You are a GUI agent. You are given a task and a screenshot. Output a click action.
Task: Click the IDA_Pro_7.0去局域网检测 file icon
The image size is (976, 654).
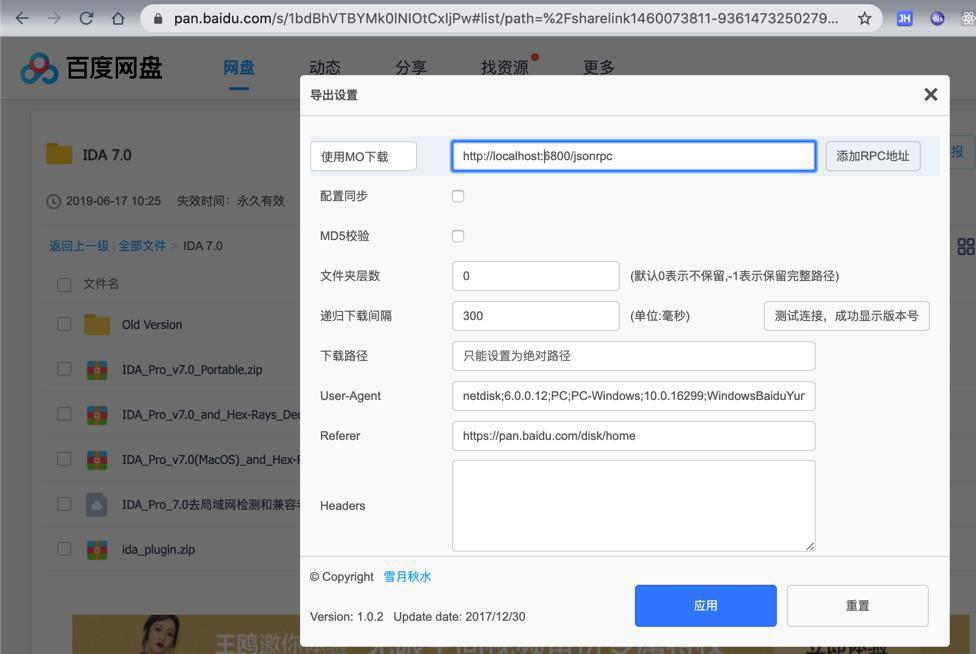pyautogui.click(x=96, y=505)
